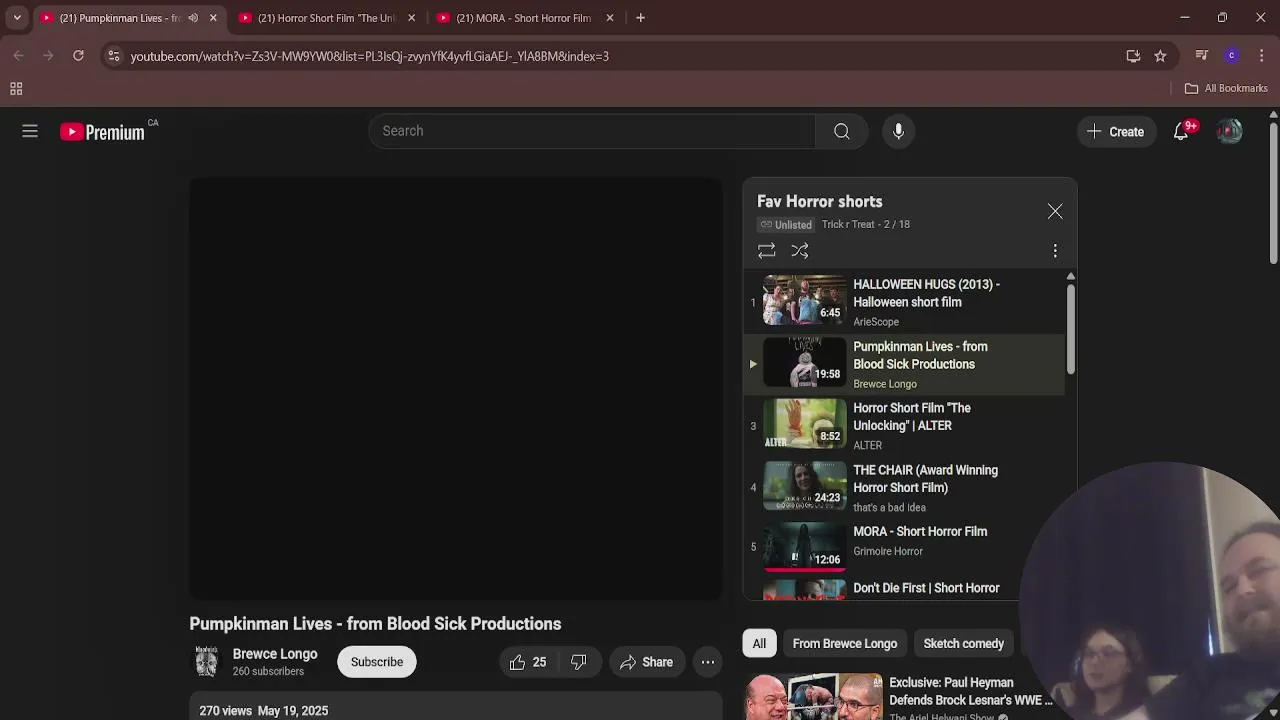Image resolution: width=1280 pixels, height=720 pixels.
Task: Select the Sketch comedy chip
Action: (x=963, y=644)
